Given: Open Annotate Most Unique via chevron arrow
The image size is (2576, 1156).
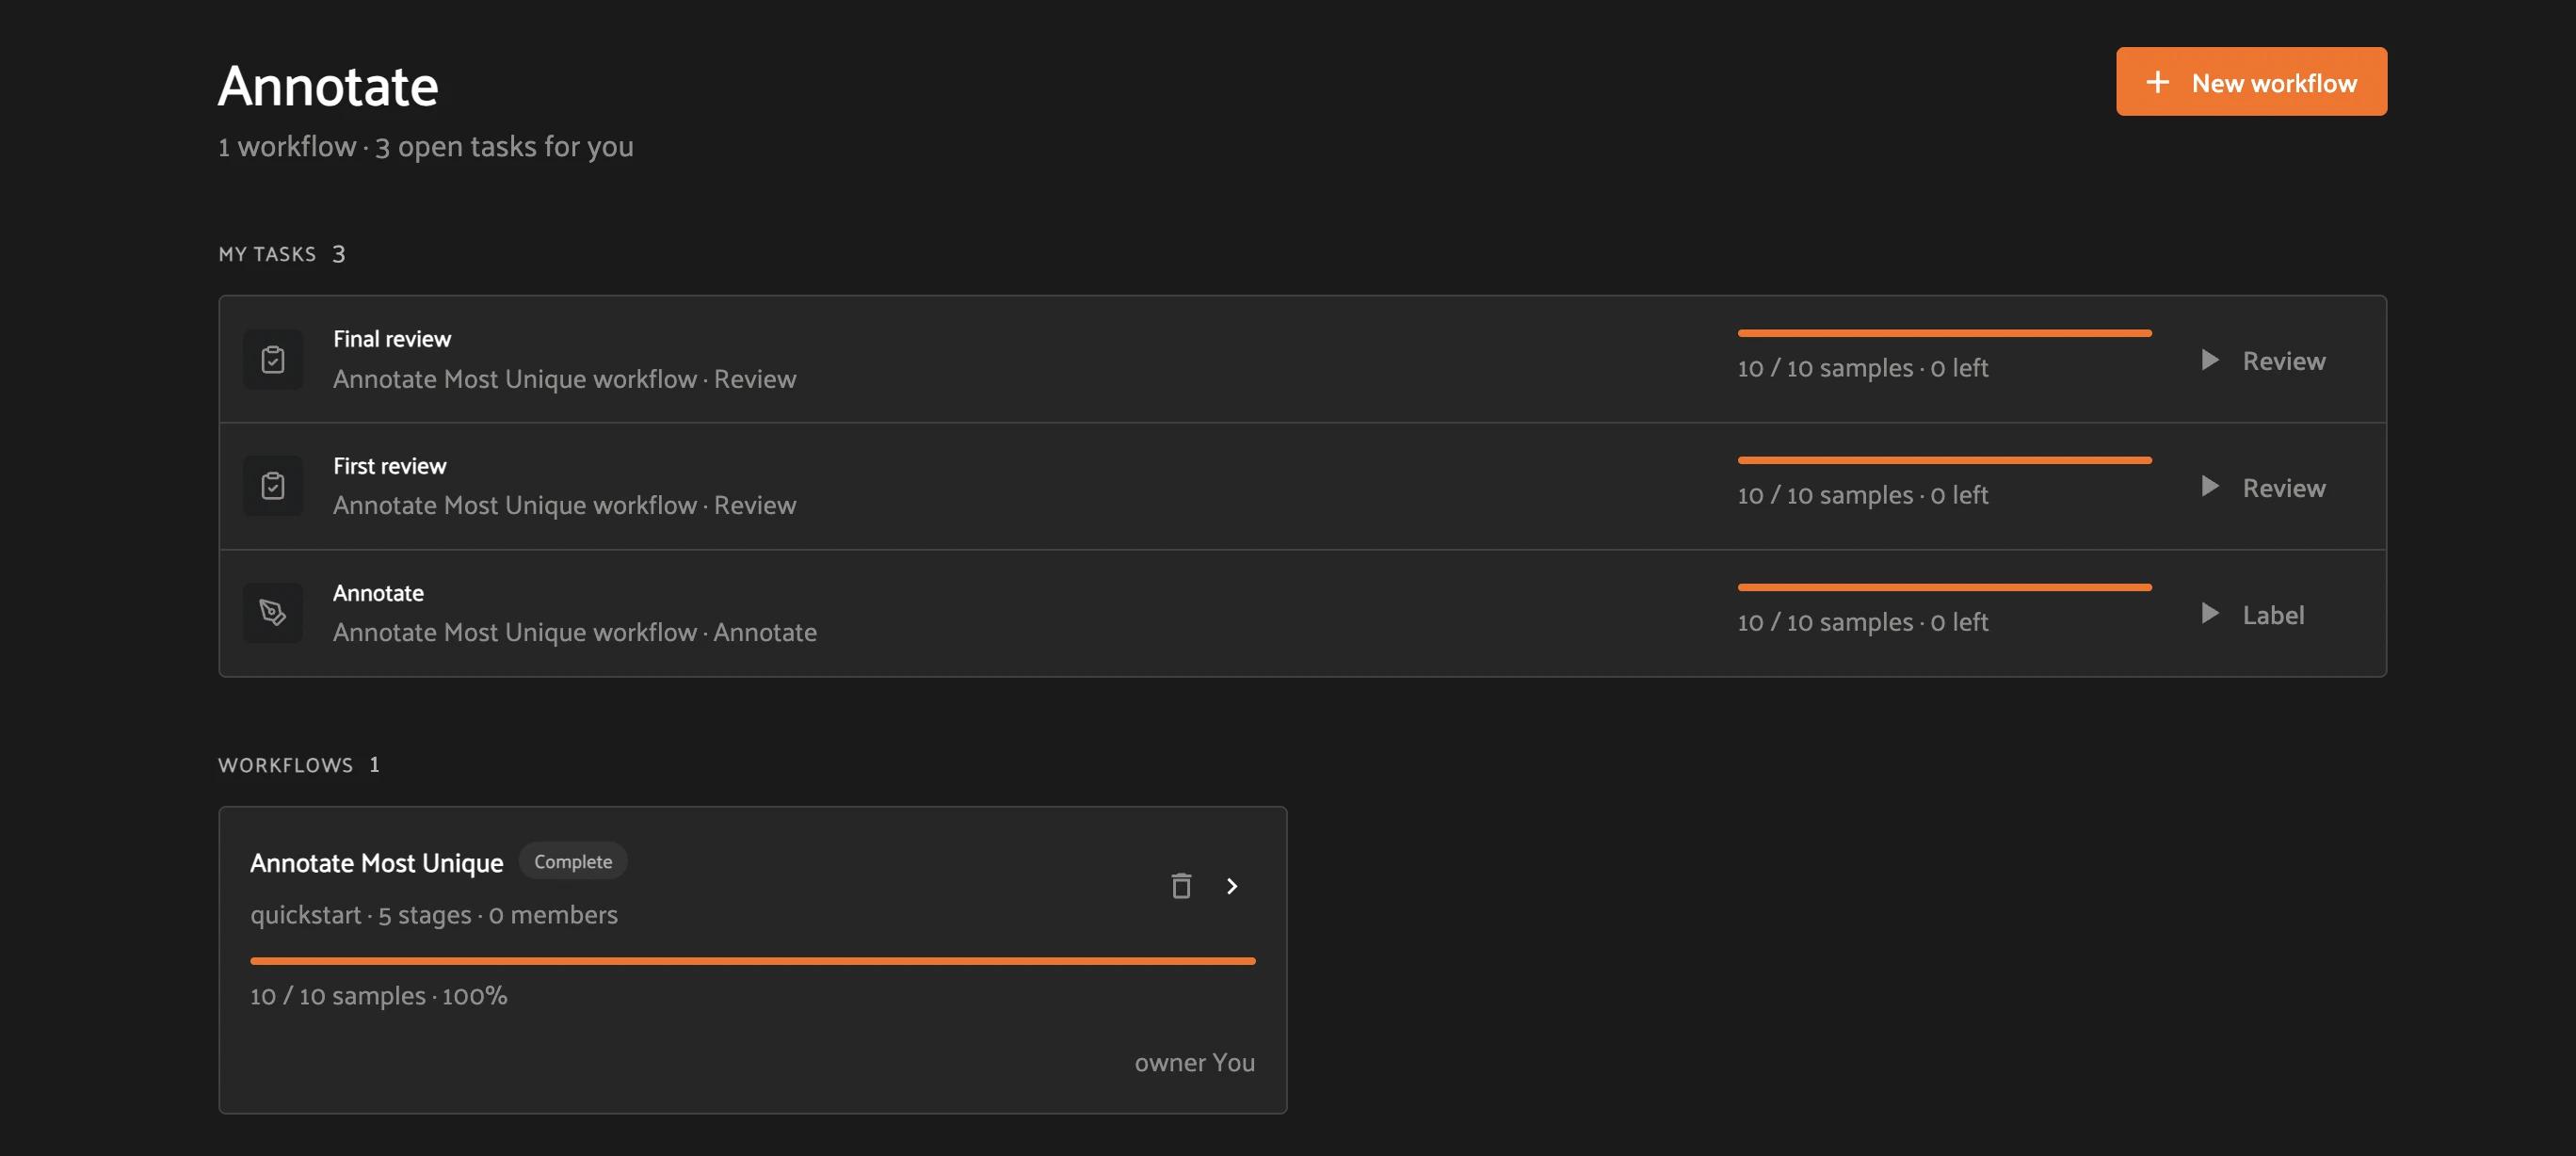Looking at the screenshot, I should point(1232,886).
